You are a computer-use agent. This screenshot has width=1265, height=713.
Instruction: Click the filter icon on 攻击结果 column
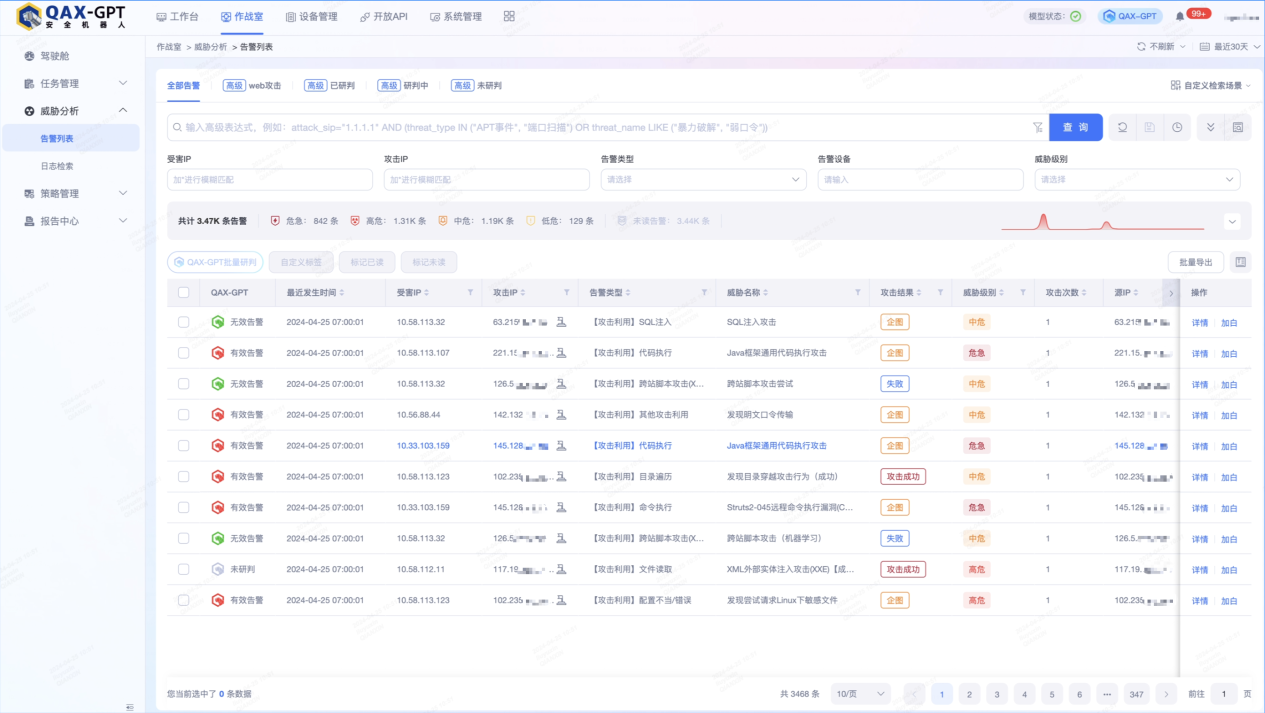pos(940,293)
